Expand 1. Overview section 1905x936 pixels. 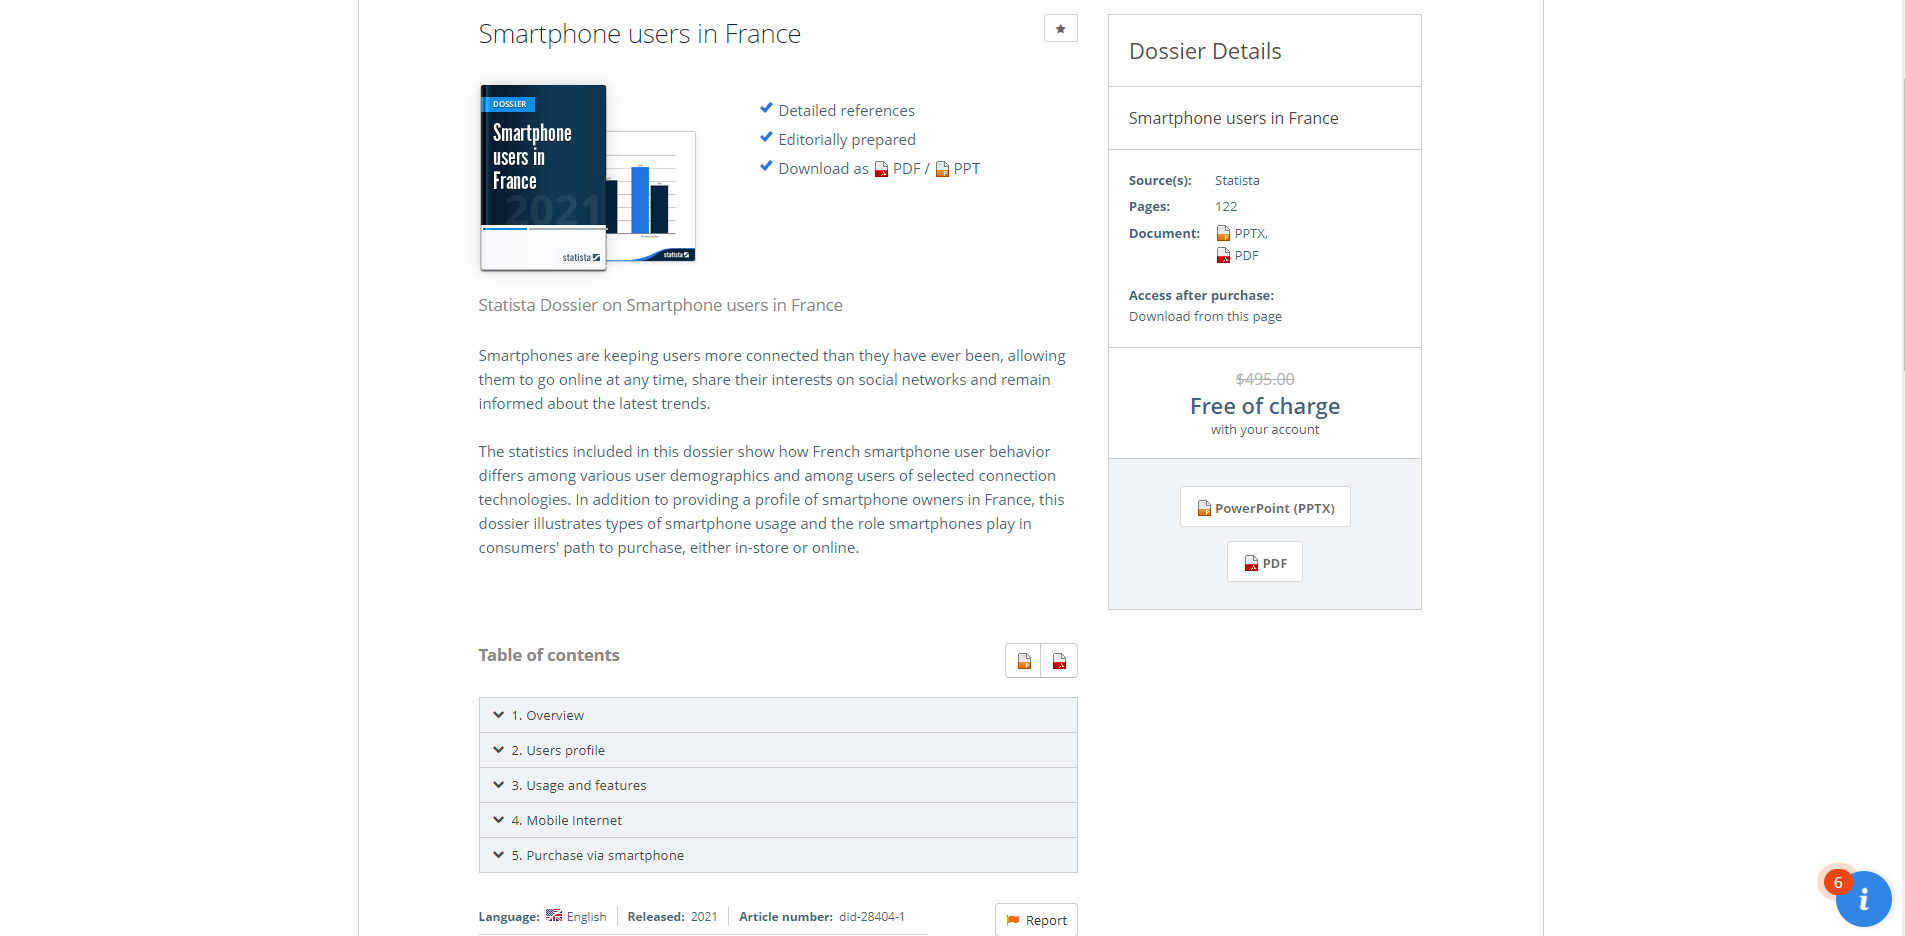click(778, 715)
